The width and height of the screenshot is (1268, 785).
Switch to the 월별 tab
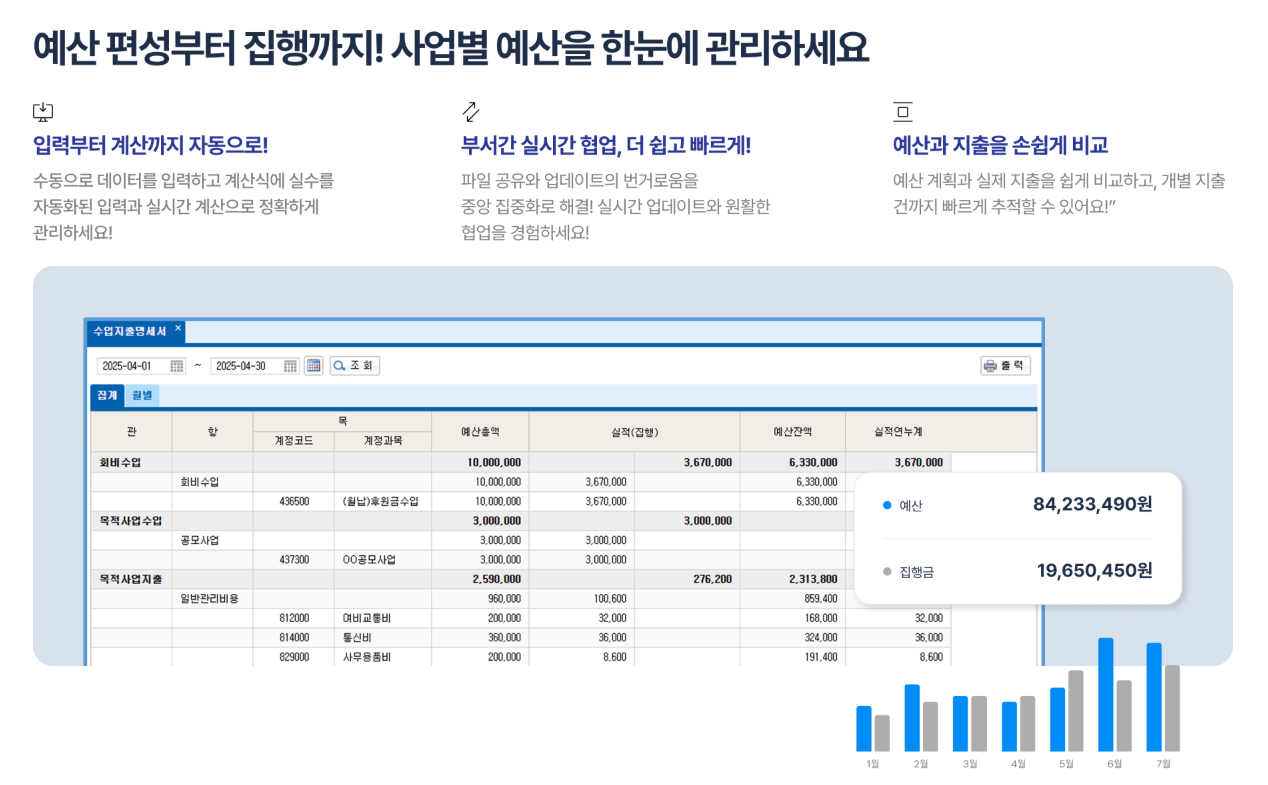click(x=142, y=396)
